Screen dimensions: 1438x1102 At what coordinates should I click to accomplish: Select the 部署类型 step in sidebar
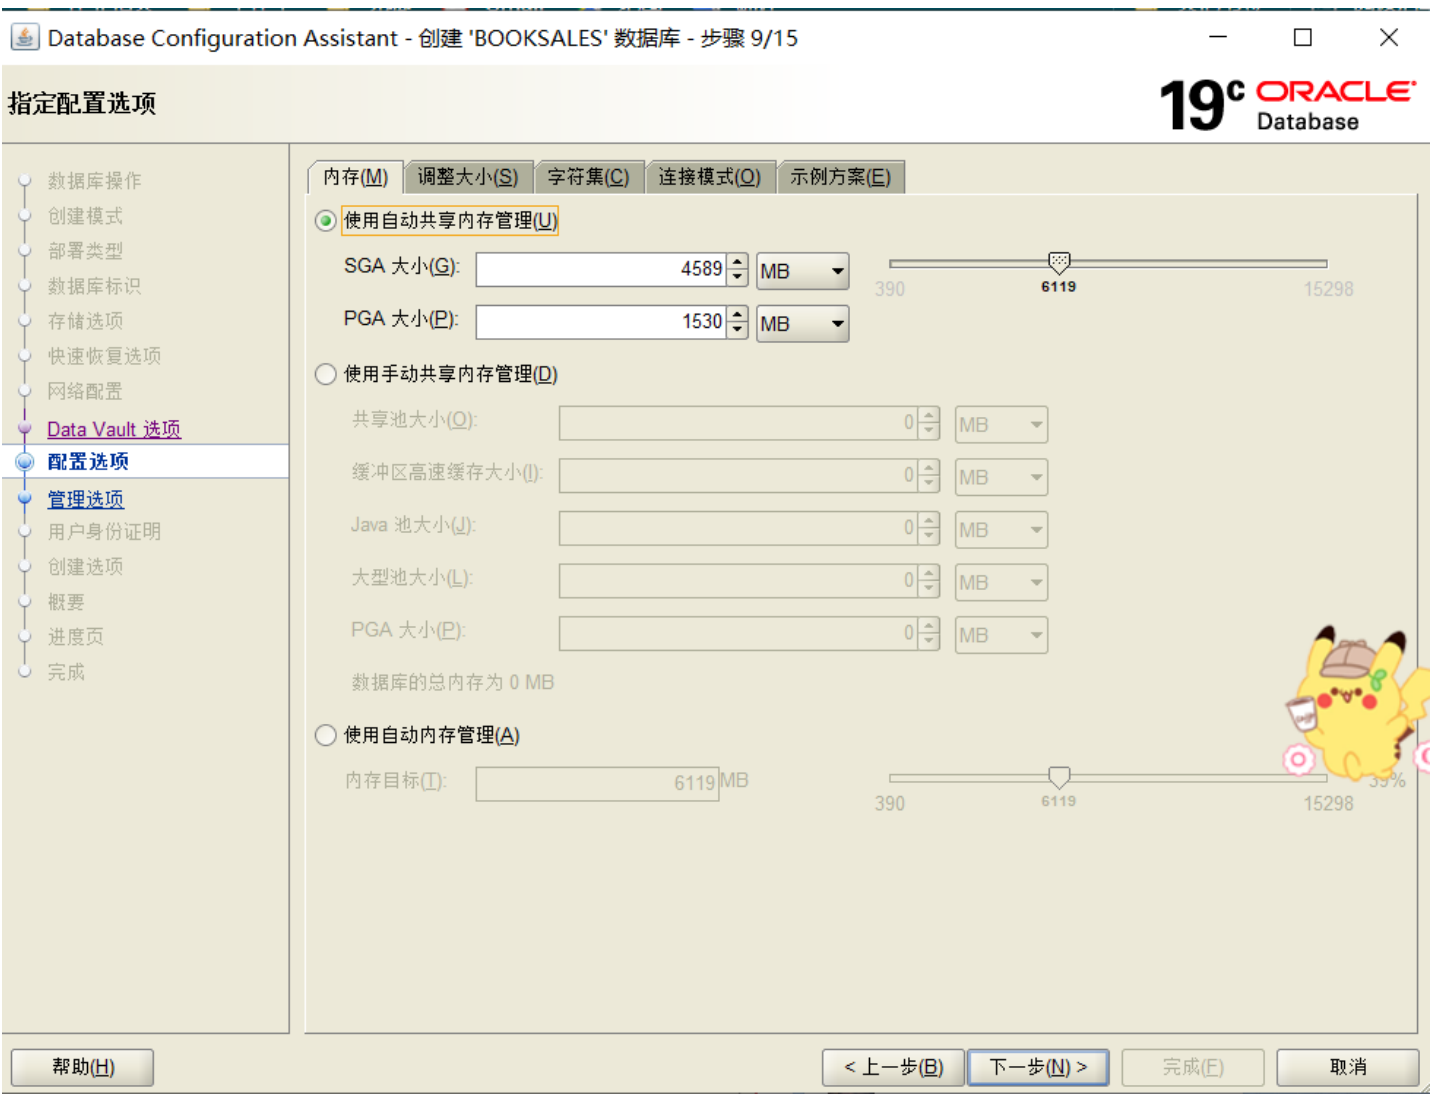click(x=85, y=251)
